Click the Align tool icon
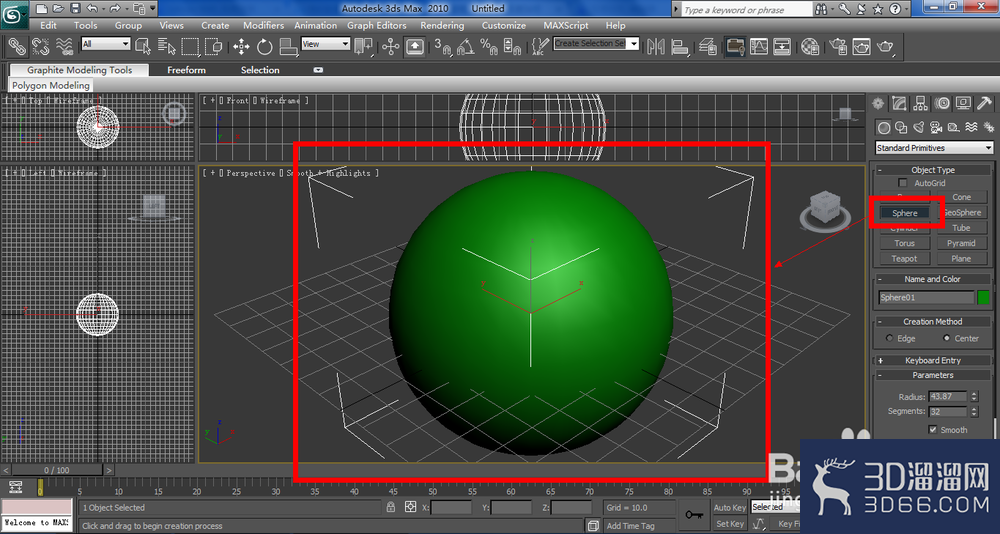The width and height of the screenshot is (1000, 534). click(680, 46)
